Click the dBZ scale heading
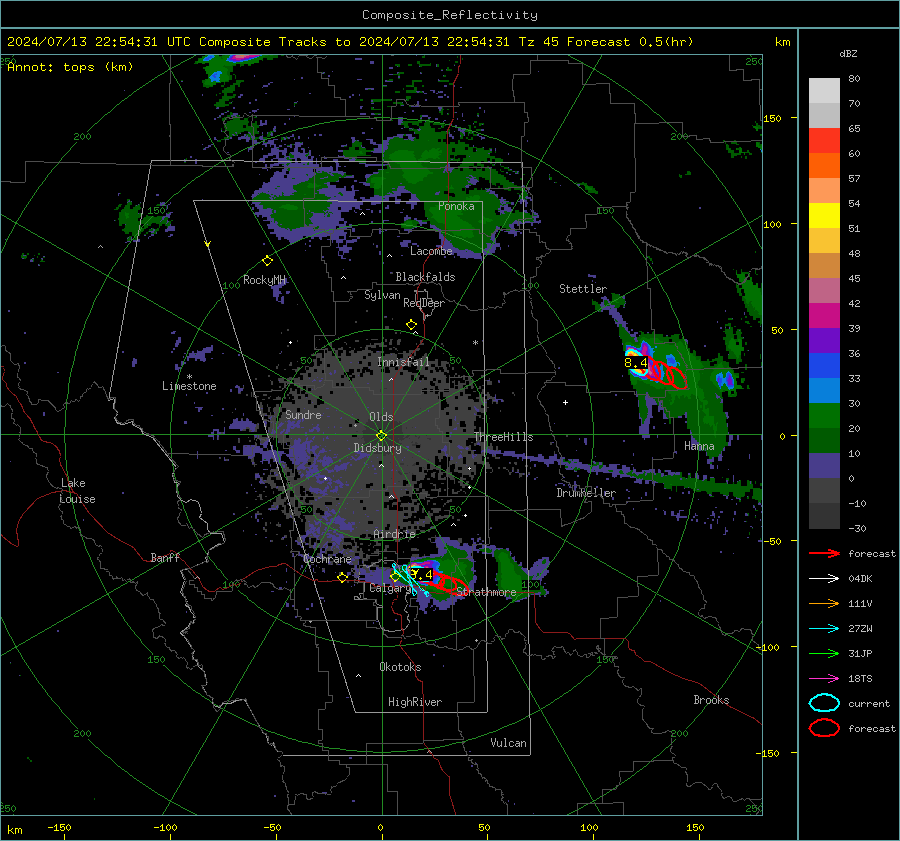900x841 pixels. [x=848, y=54]
